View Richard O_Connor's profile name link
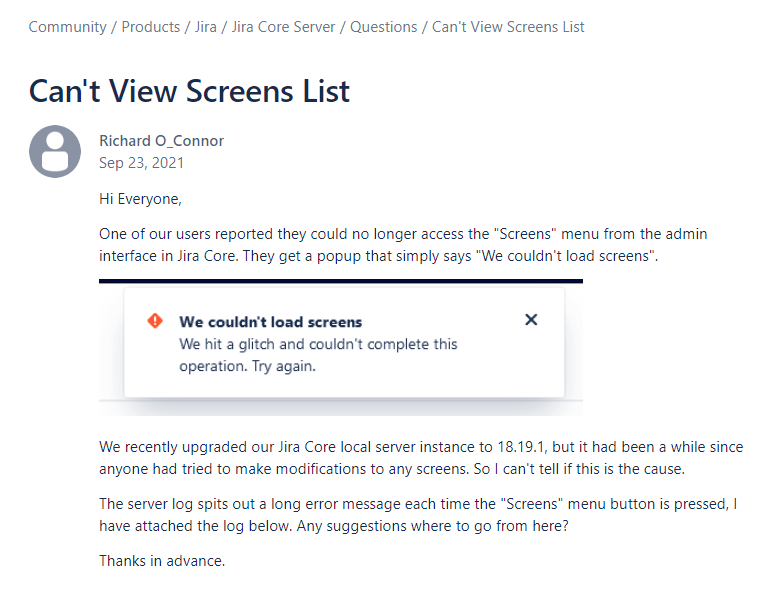 [161, 140]
